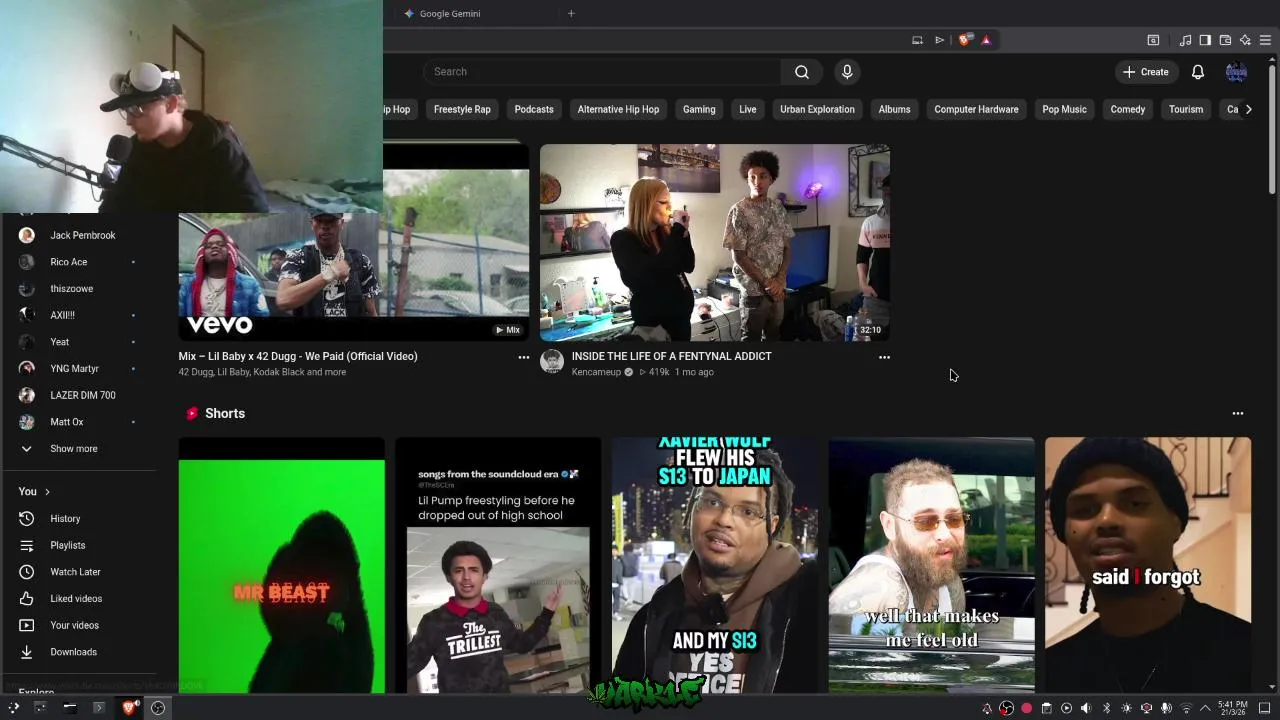Image resolution: width=1280 pixels, height=720 pixels.
Task: Click the tab search icon in toolbar
Action: point(1153,40)
